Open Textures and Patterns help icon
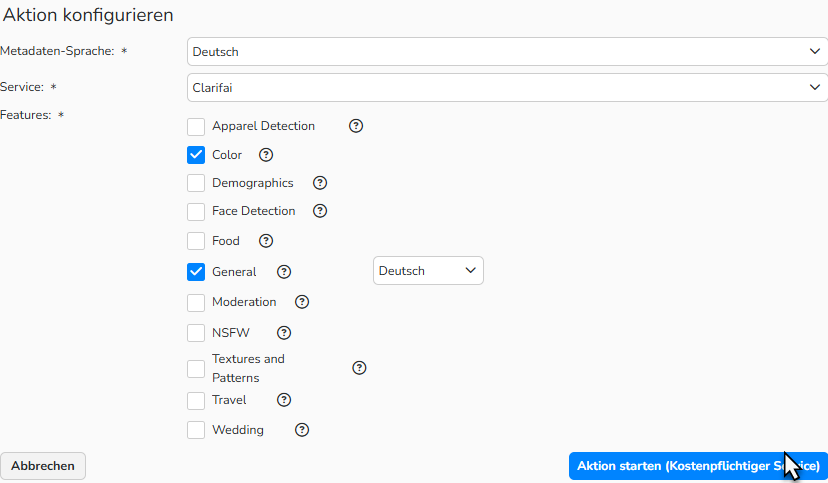 (359, 368)
